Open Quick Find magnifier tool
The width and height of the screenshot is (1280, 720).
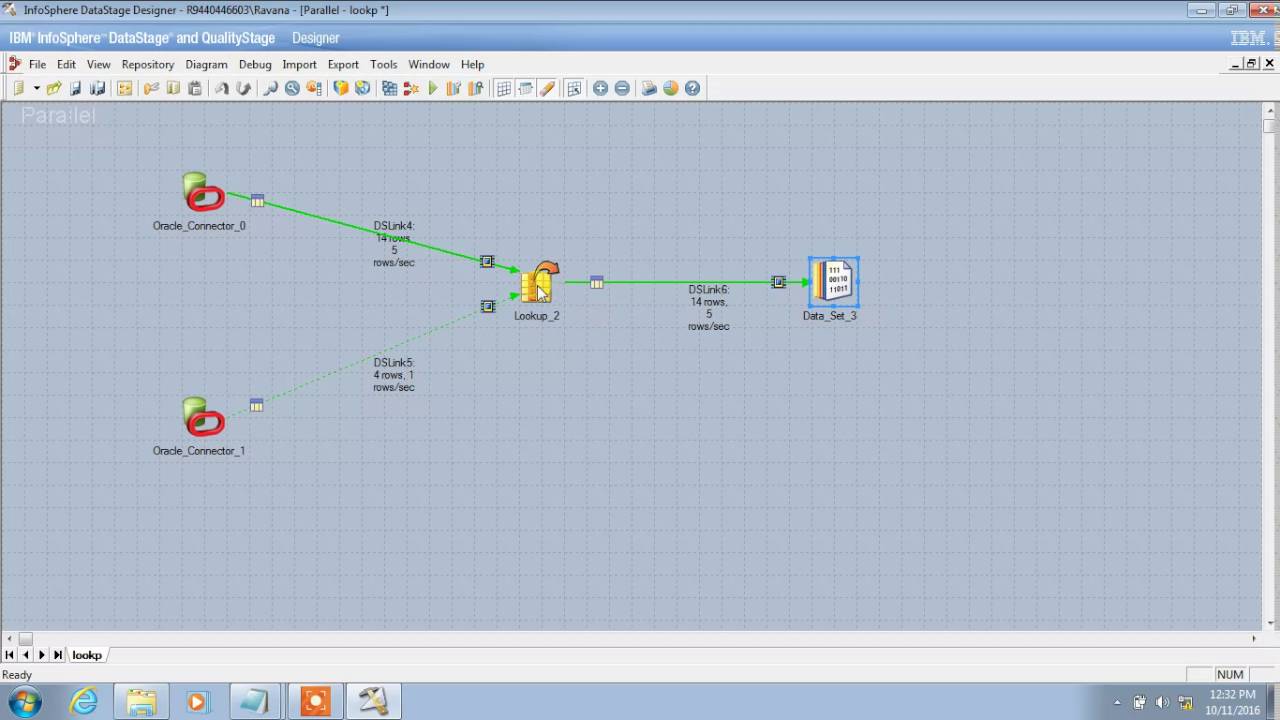pos(270,88)
